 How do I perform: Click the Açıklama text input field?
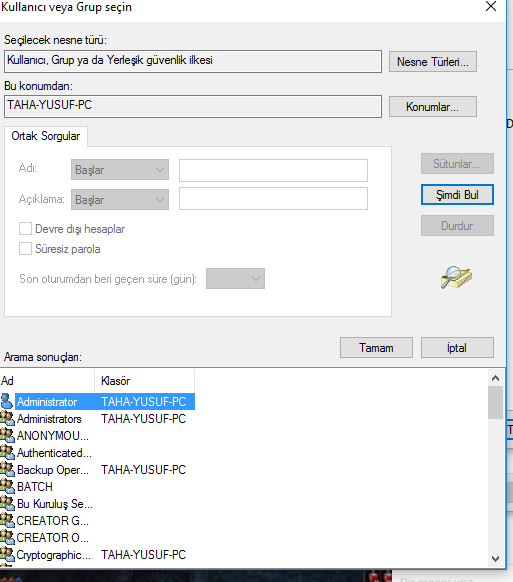coord(273,199)
